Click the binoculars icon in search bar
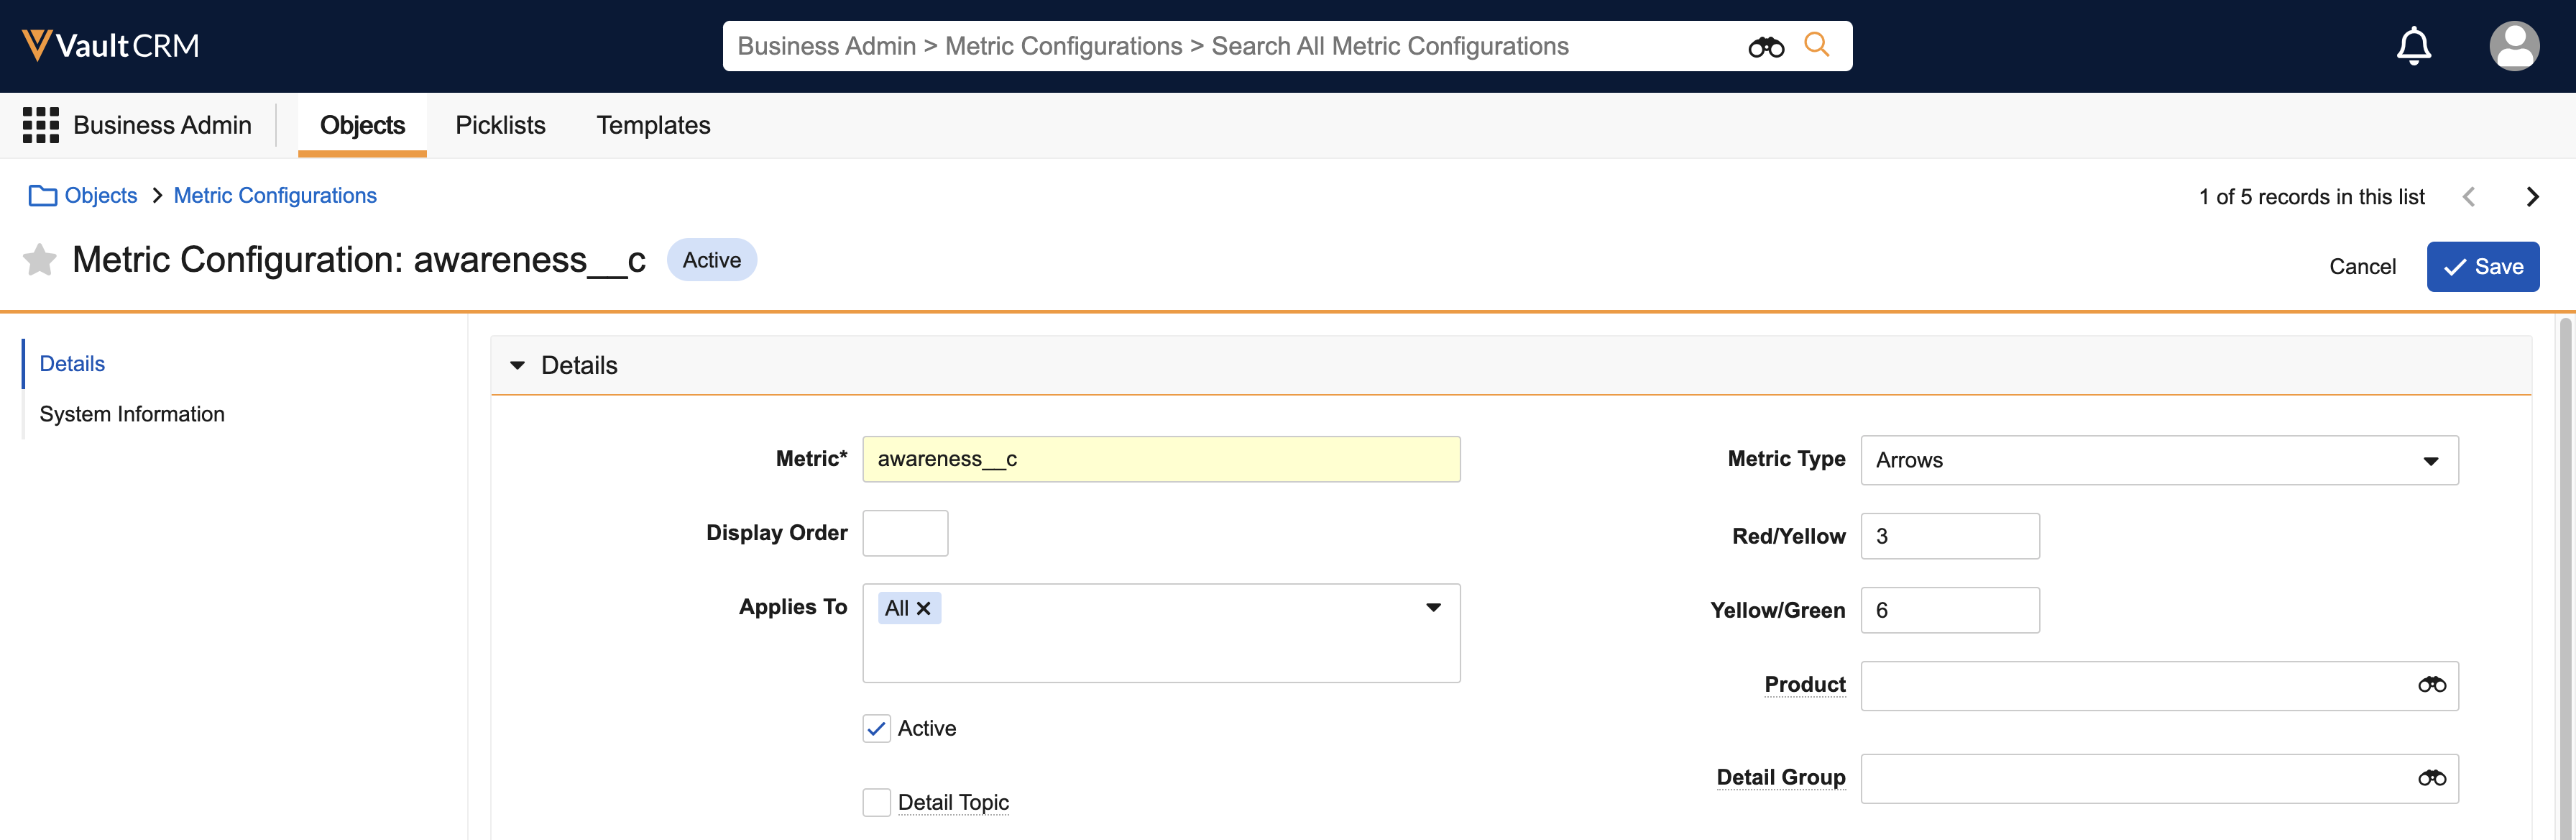This screenshot has width=2576, height=840. [1765, 47]
